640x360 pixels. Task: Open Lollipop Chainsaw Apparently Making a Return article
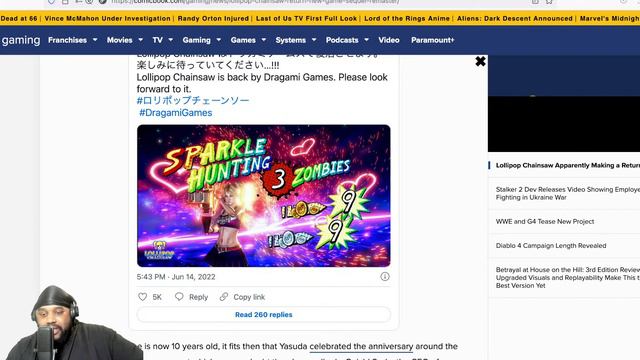(x=567, y=165)
